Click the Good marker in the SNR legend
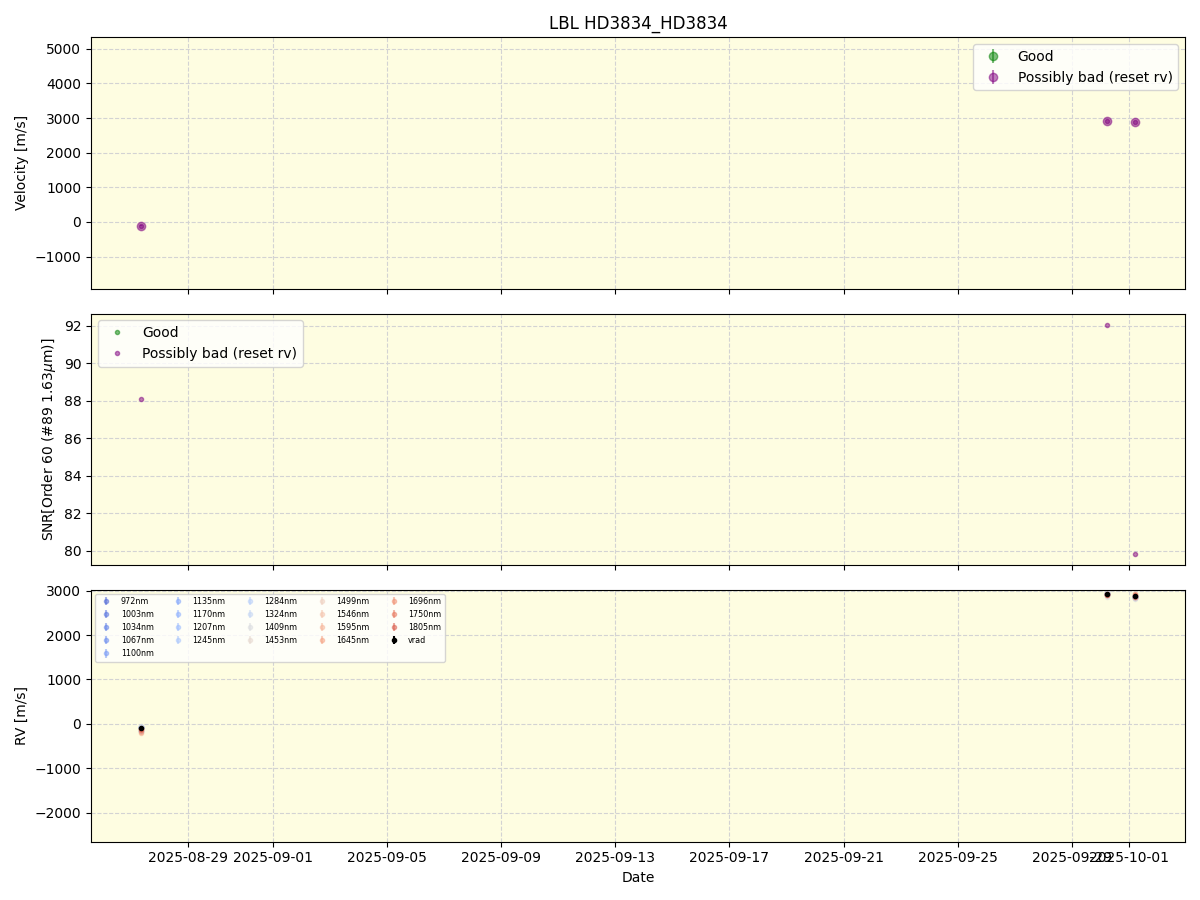 tap(117, 332)
